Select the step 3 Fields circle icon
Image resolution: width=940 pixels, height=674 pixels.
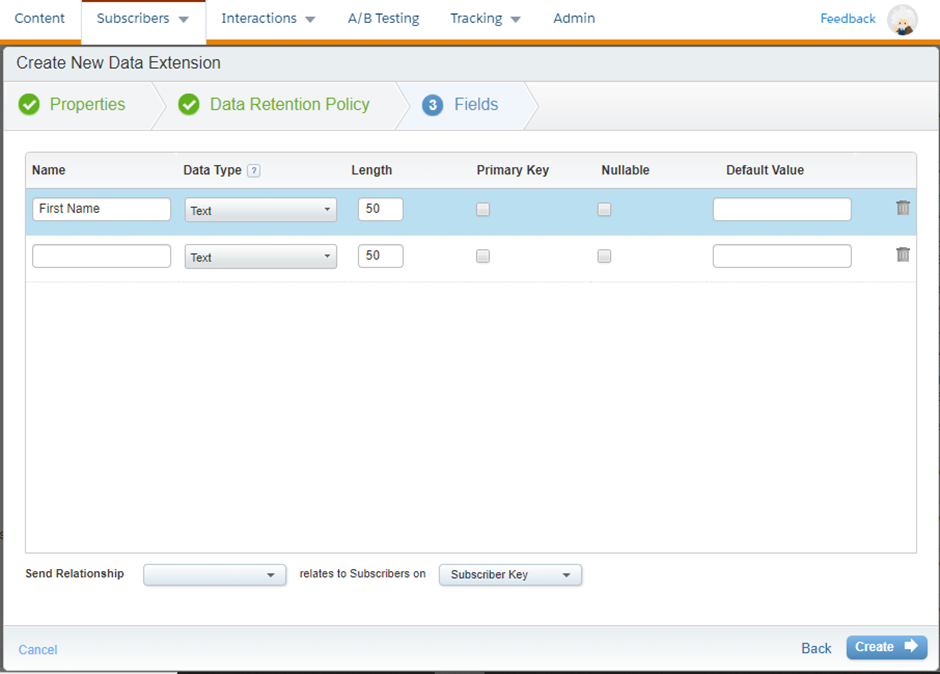(x=432, y=105)
